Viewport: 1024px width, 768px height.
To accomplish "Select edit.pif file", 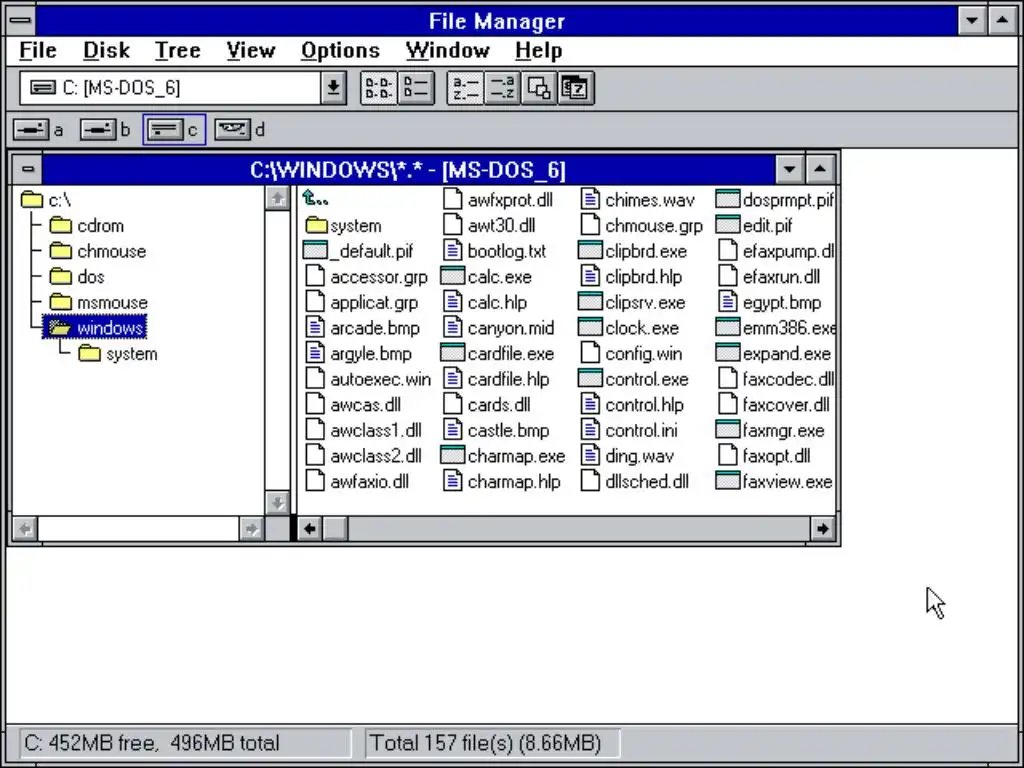I will 754,226.
